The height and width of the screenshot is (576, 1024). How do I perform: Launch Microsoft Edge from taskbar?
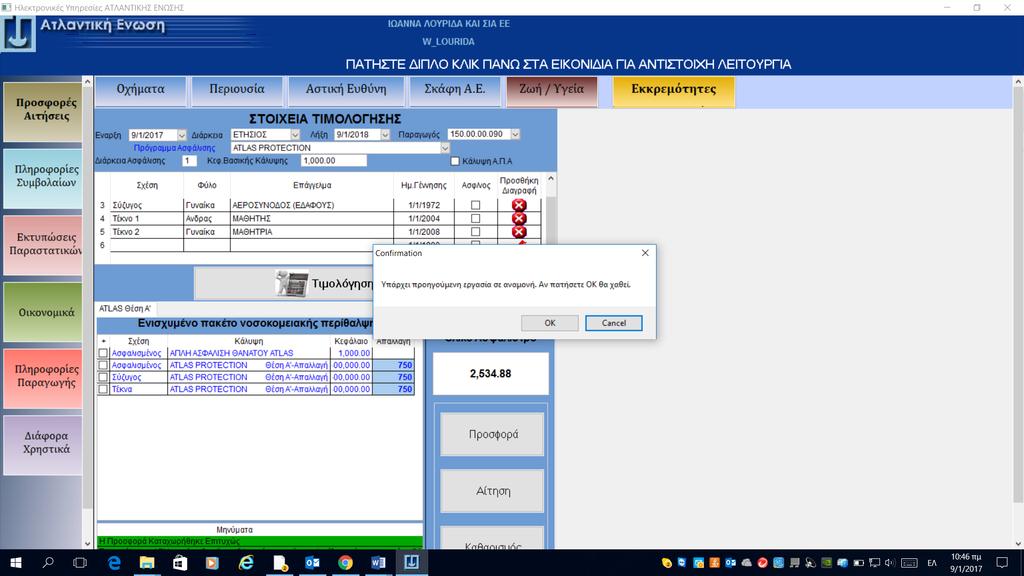click(114, 562)
